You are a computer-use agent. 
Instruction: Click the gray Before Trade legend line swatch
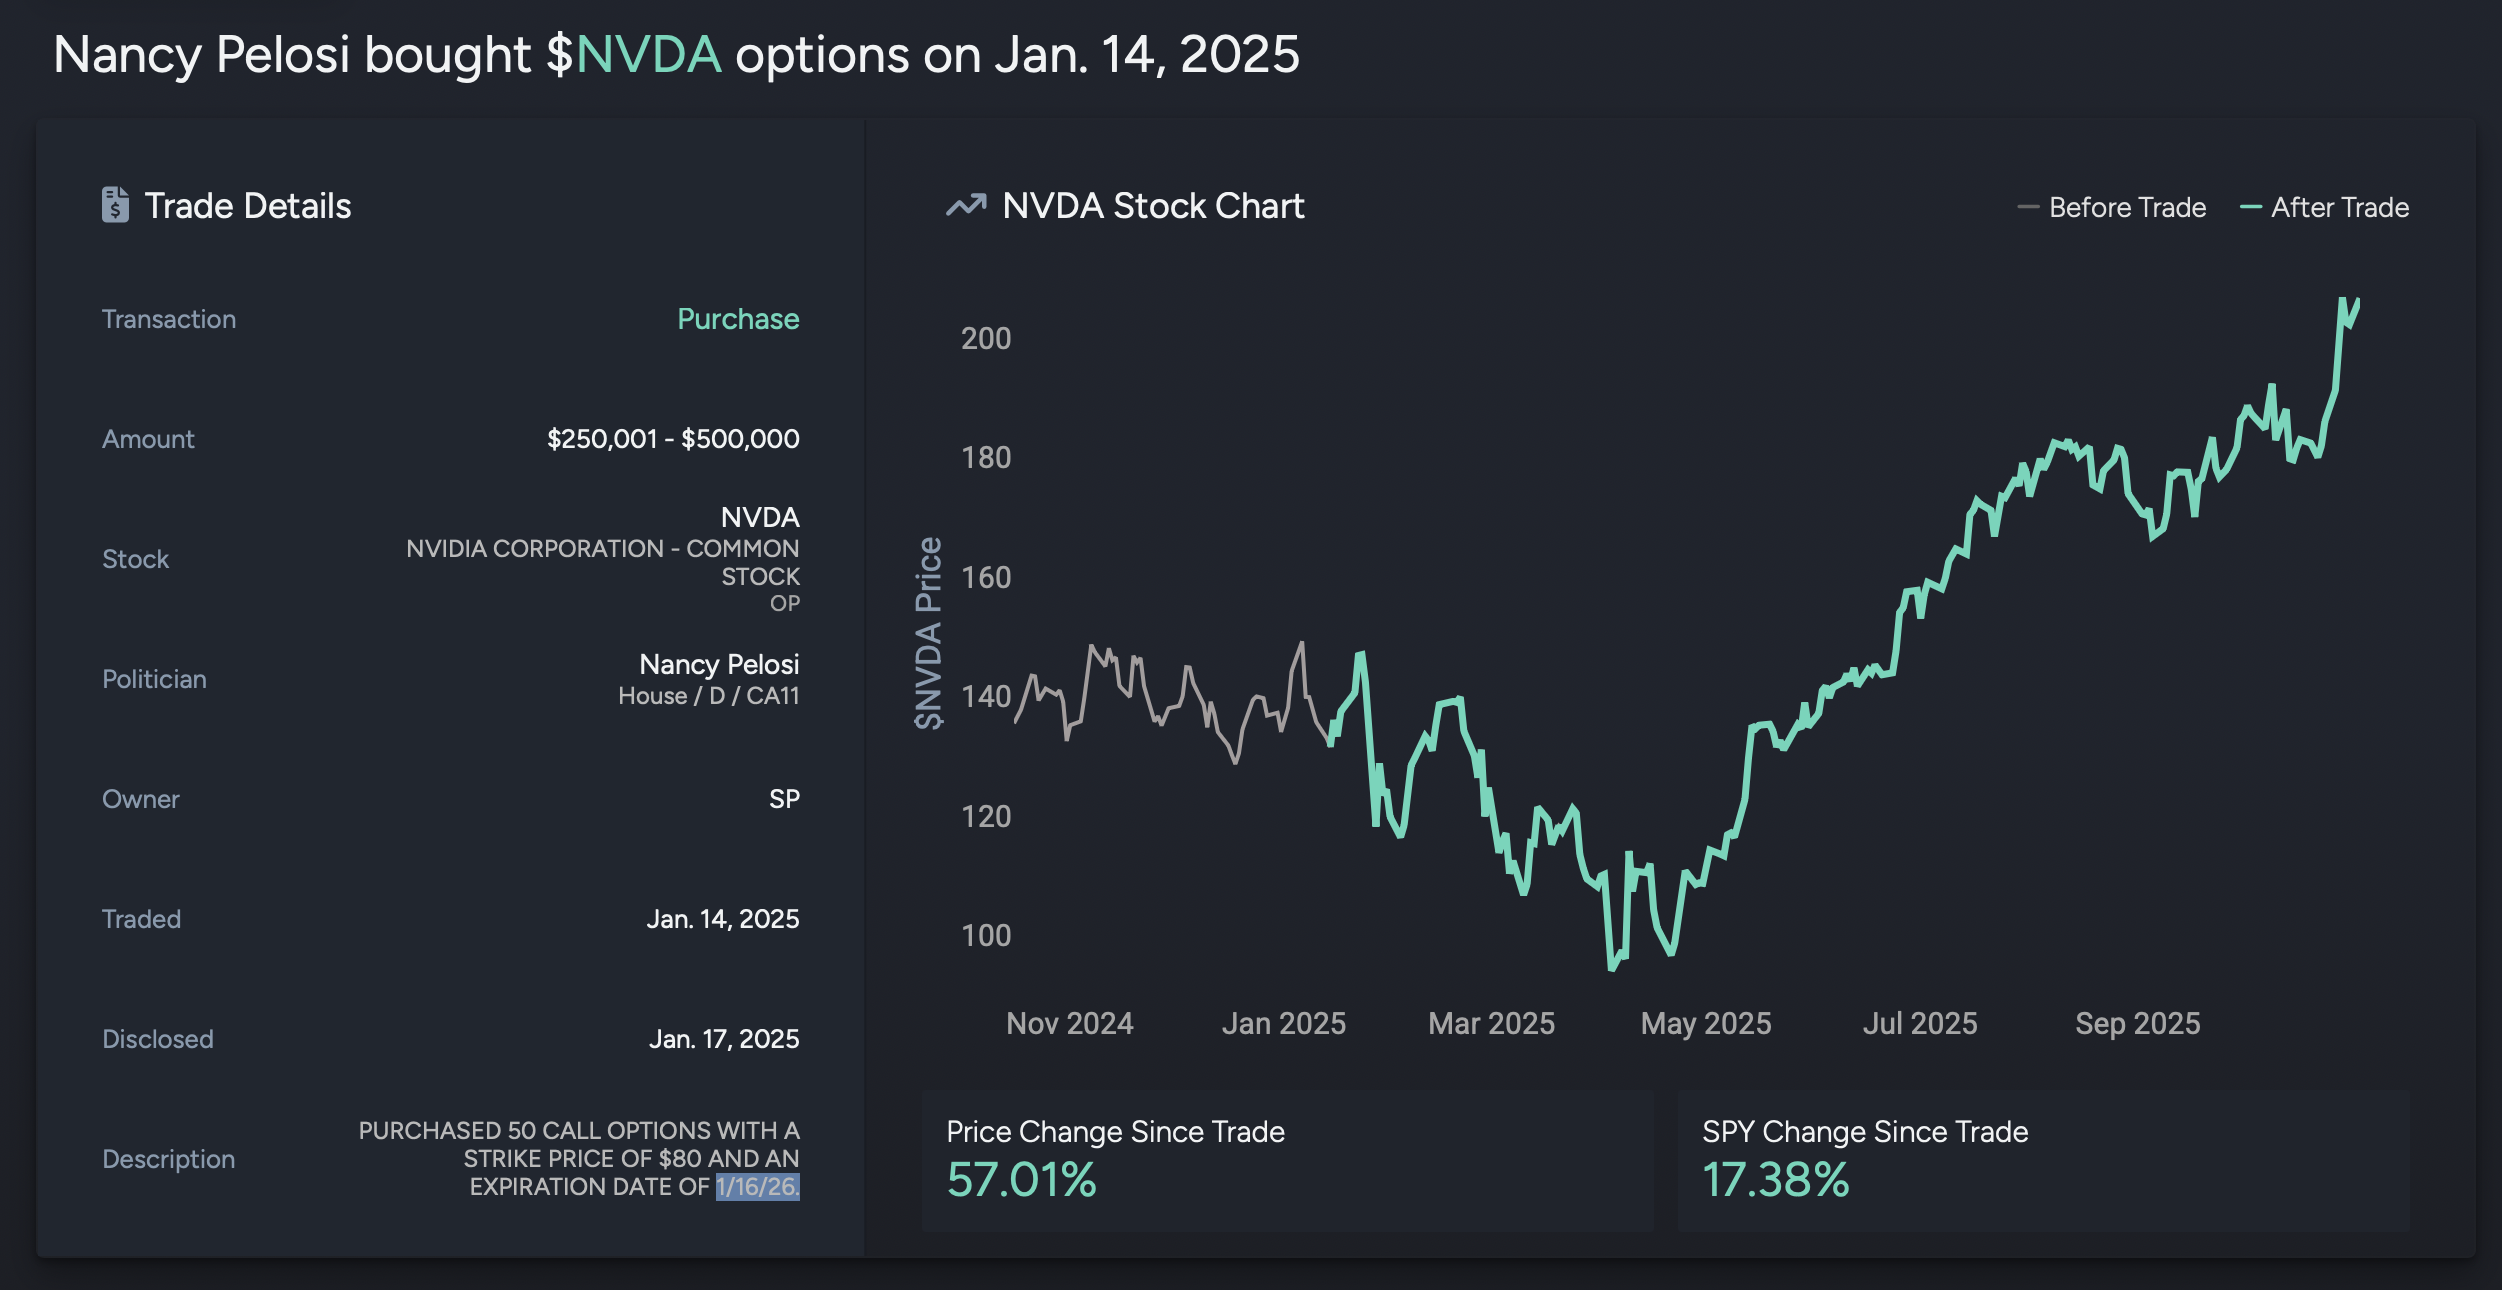point(2028,207)
